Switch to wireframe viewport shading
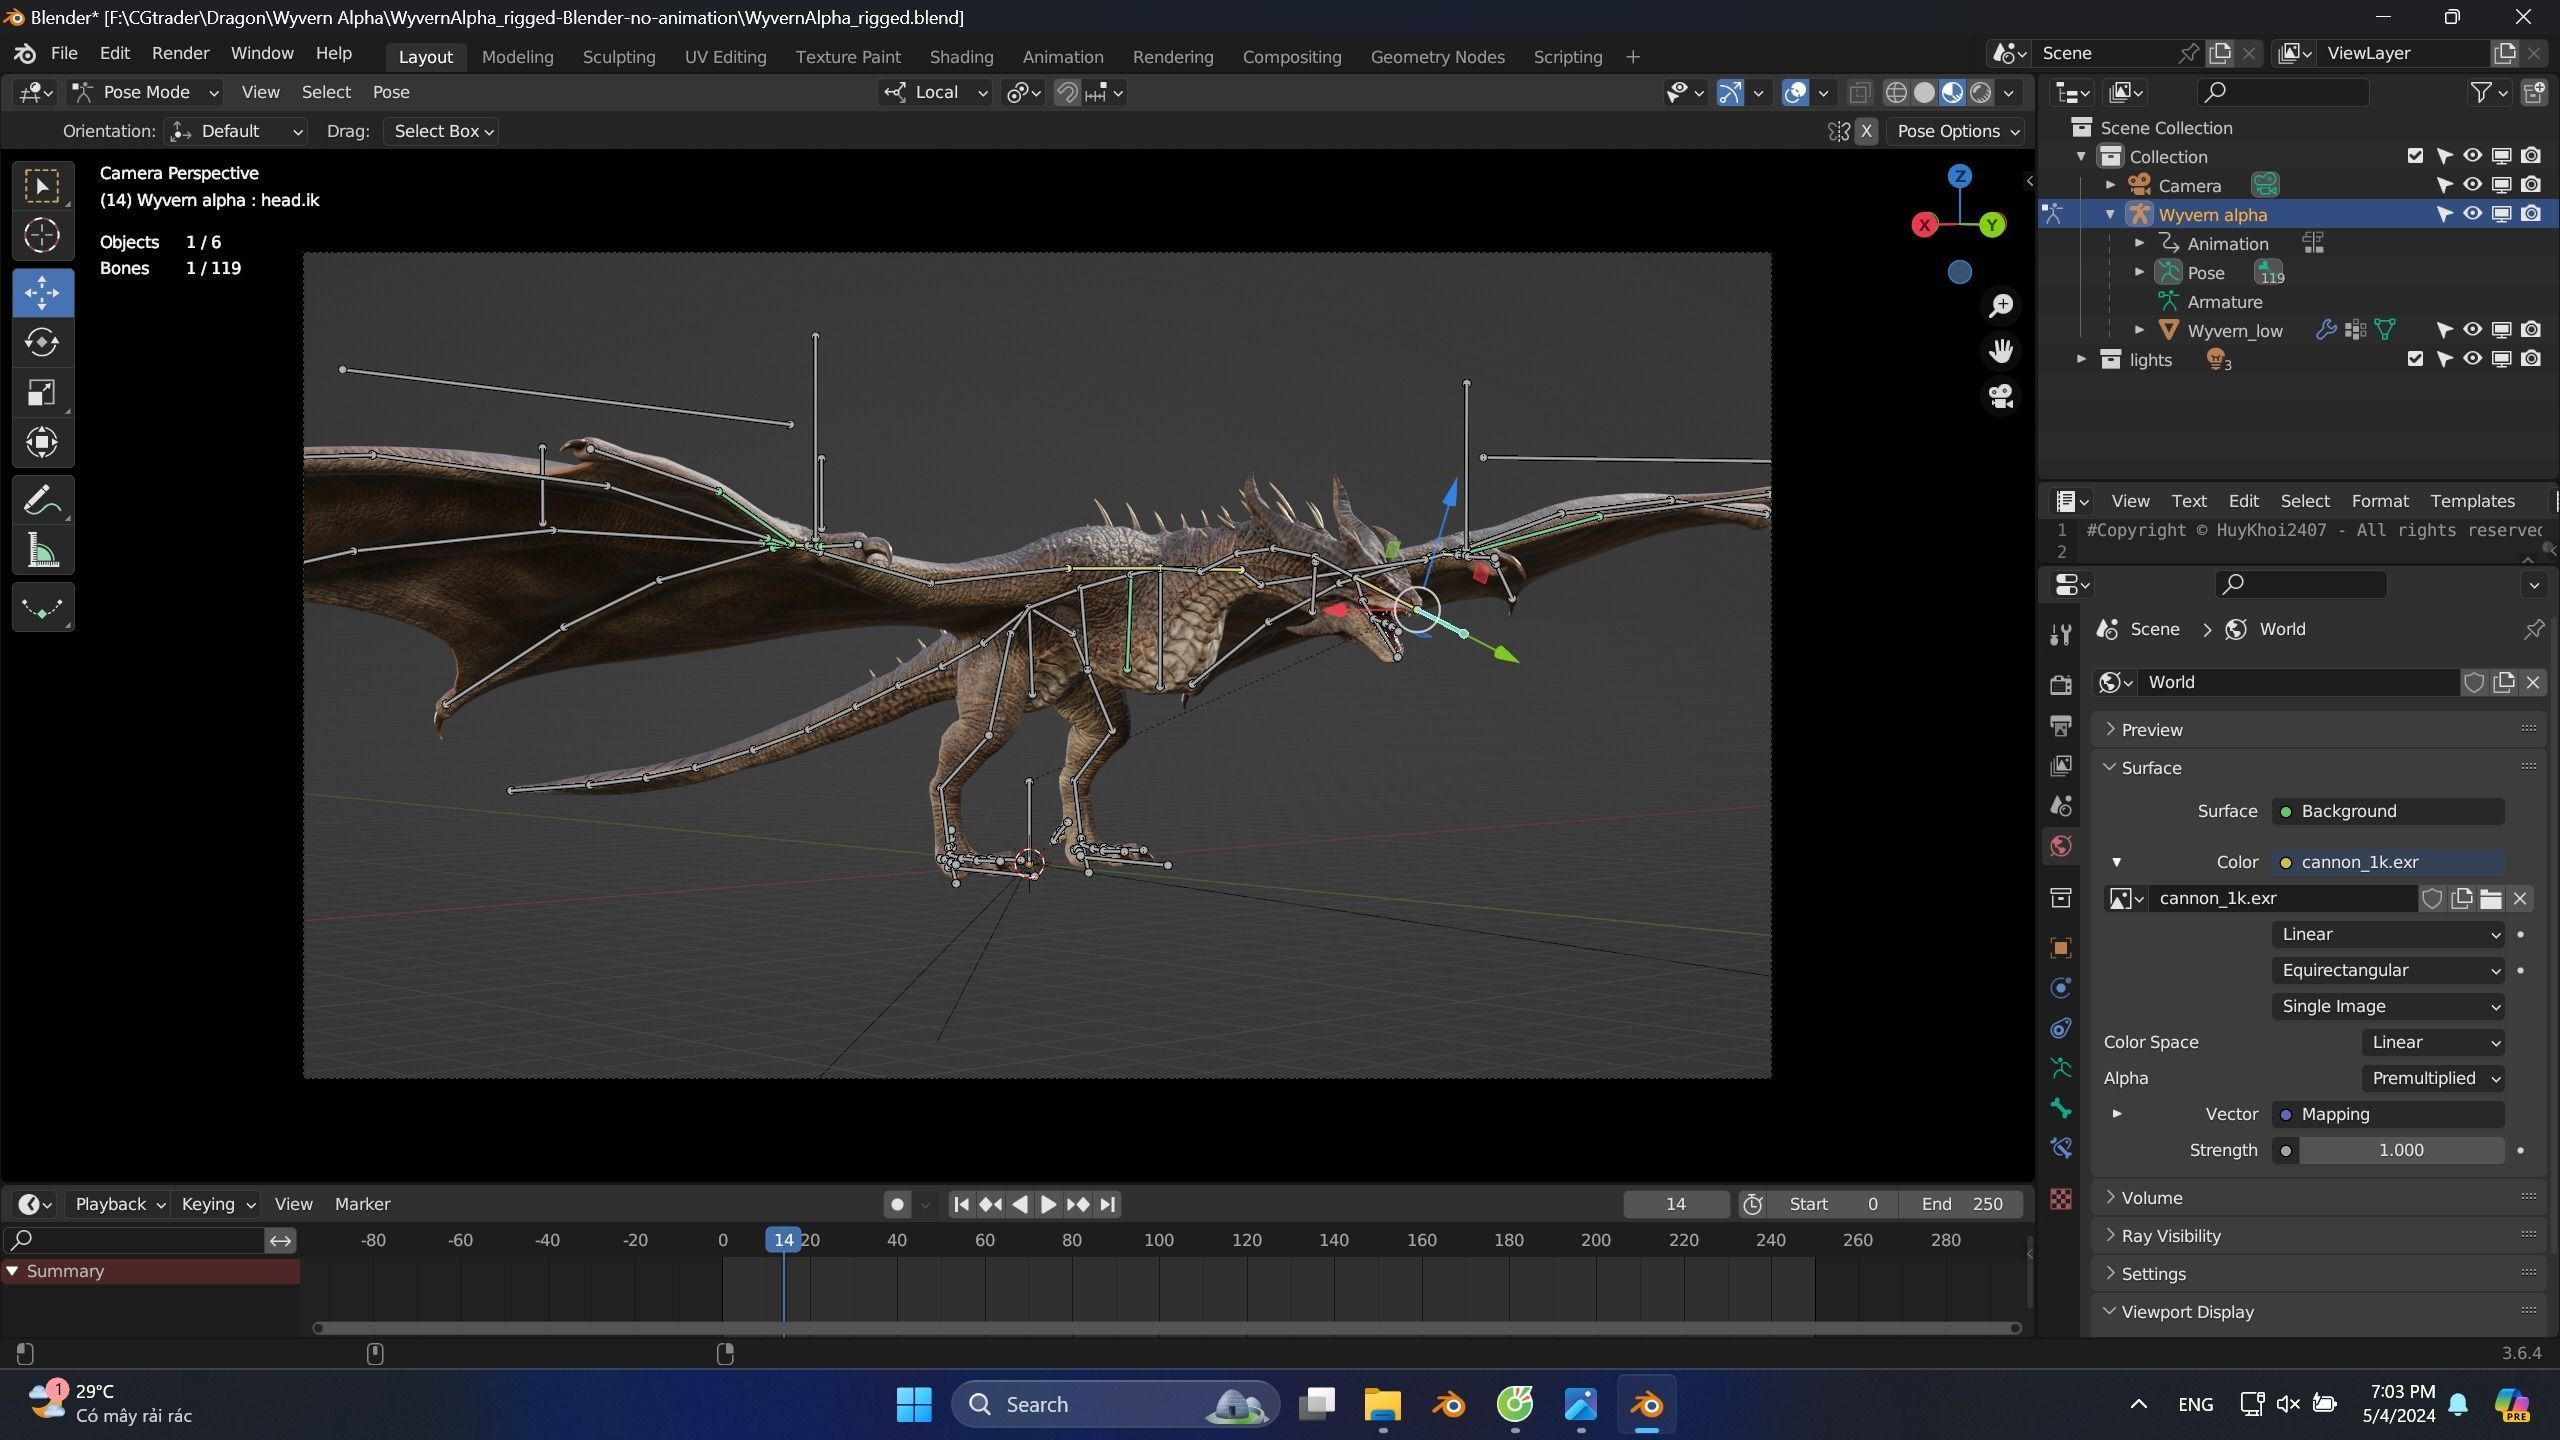Image resolution: width=2560 pixels, height=1440 pixels. pyautogui.click(x=1895, y=93)
